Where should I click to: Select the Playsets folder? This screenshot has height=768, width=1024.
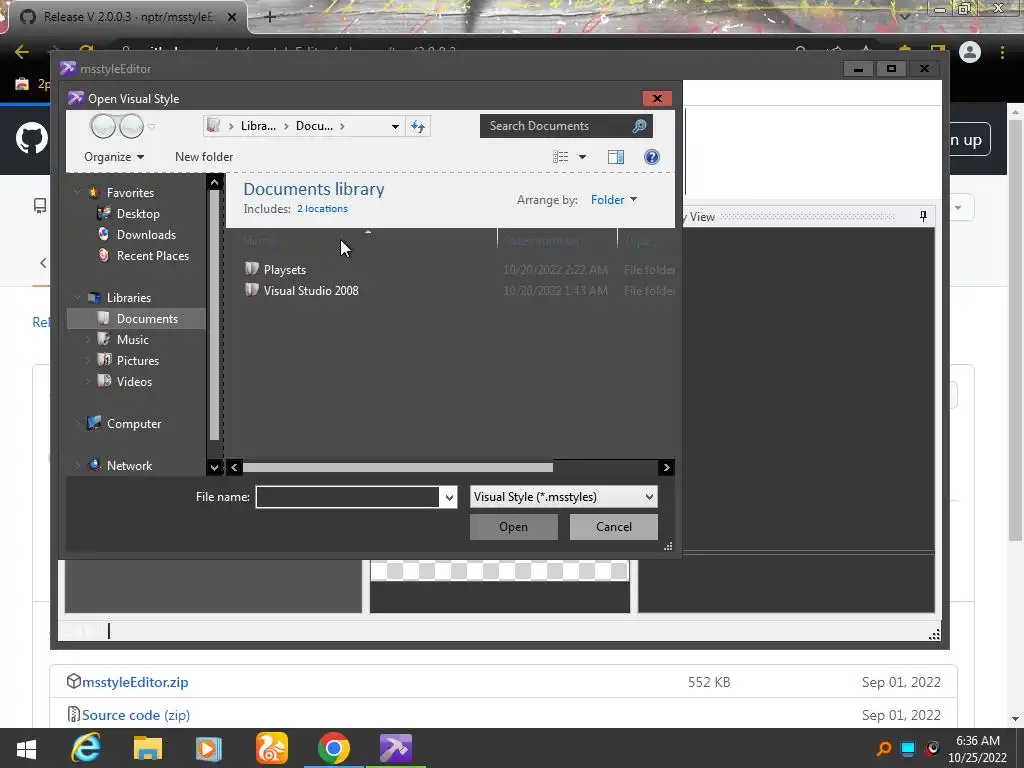pos(275,270)
